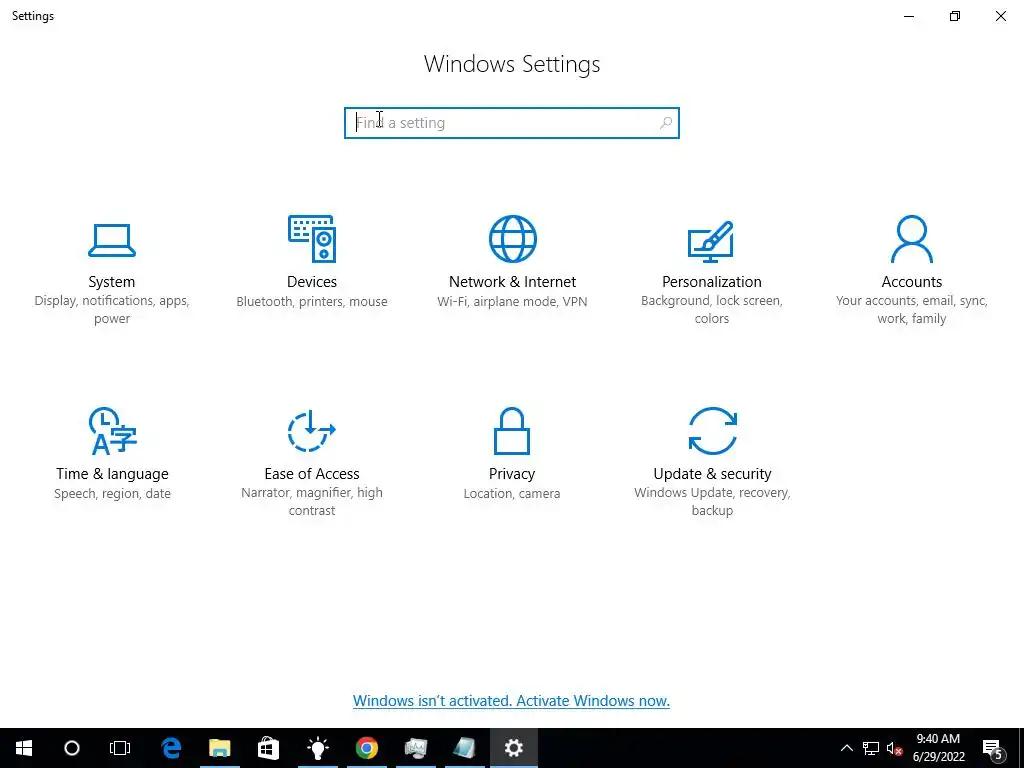Open the Time & language icon
This screenshot has width=1024, height=768.
tap(112, 431)
